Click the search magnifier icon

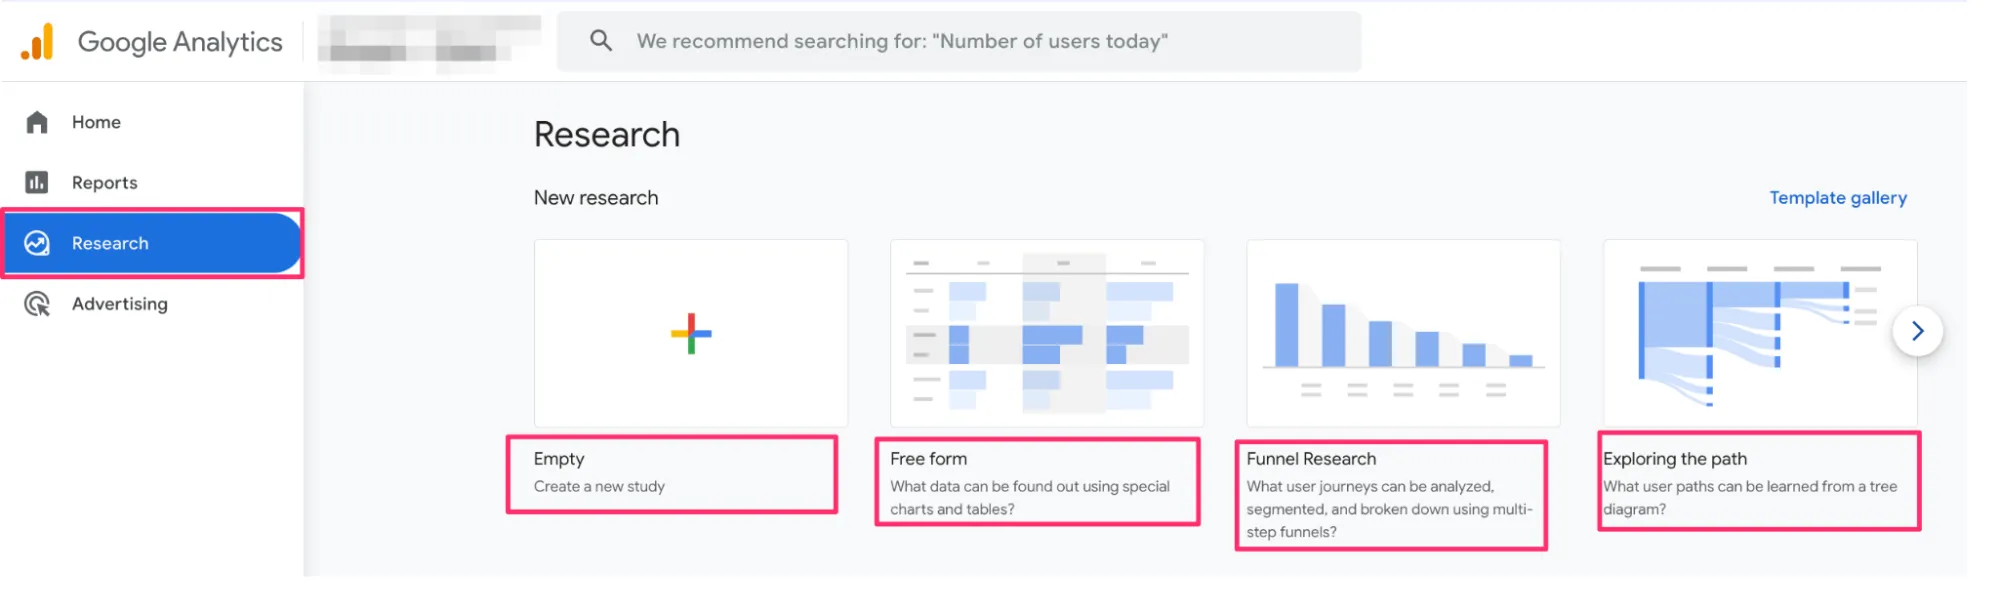click(x=601, y=41)
